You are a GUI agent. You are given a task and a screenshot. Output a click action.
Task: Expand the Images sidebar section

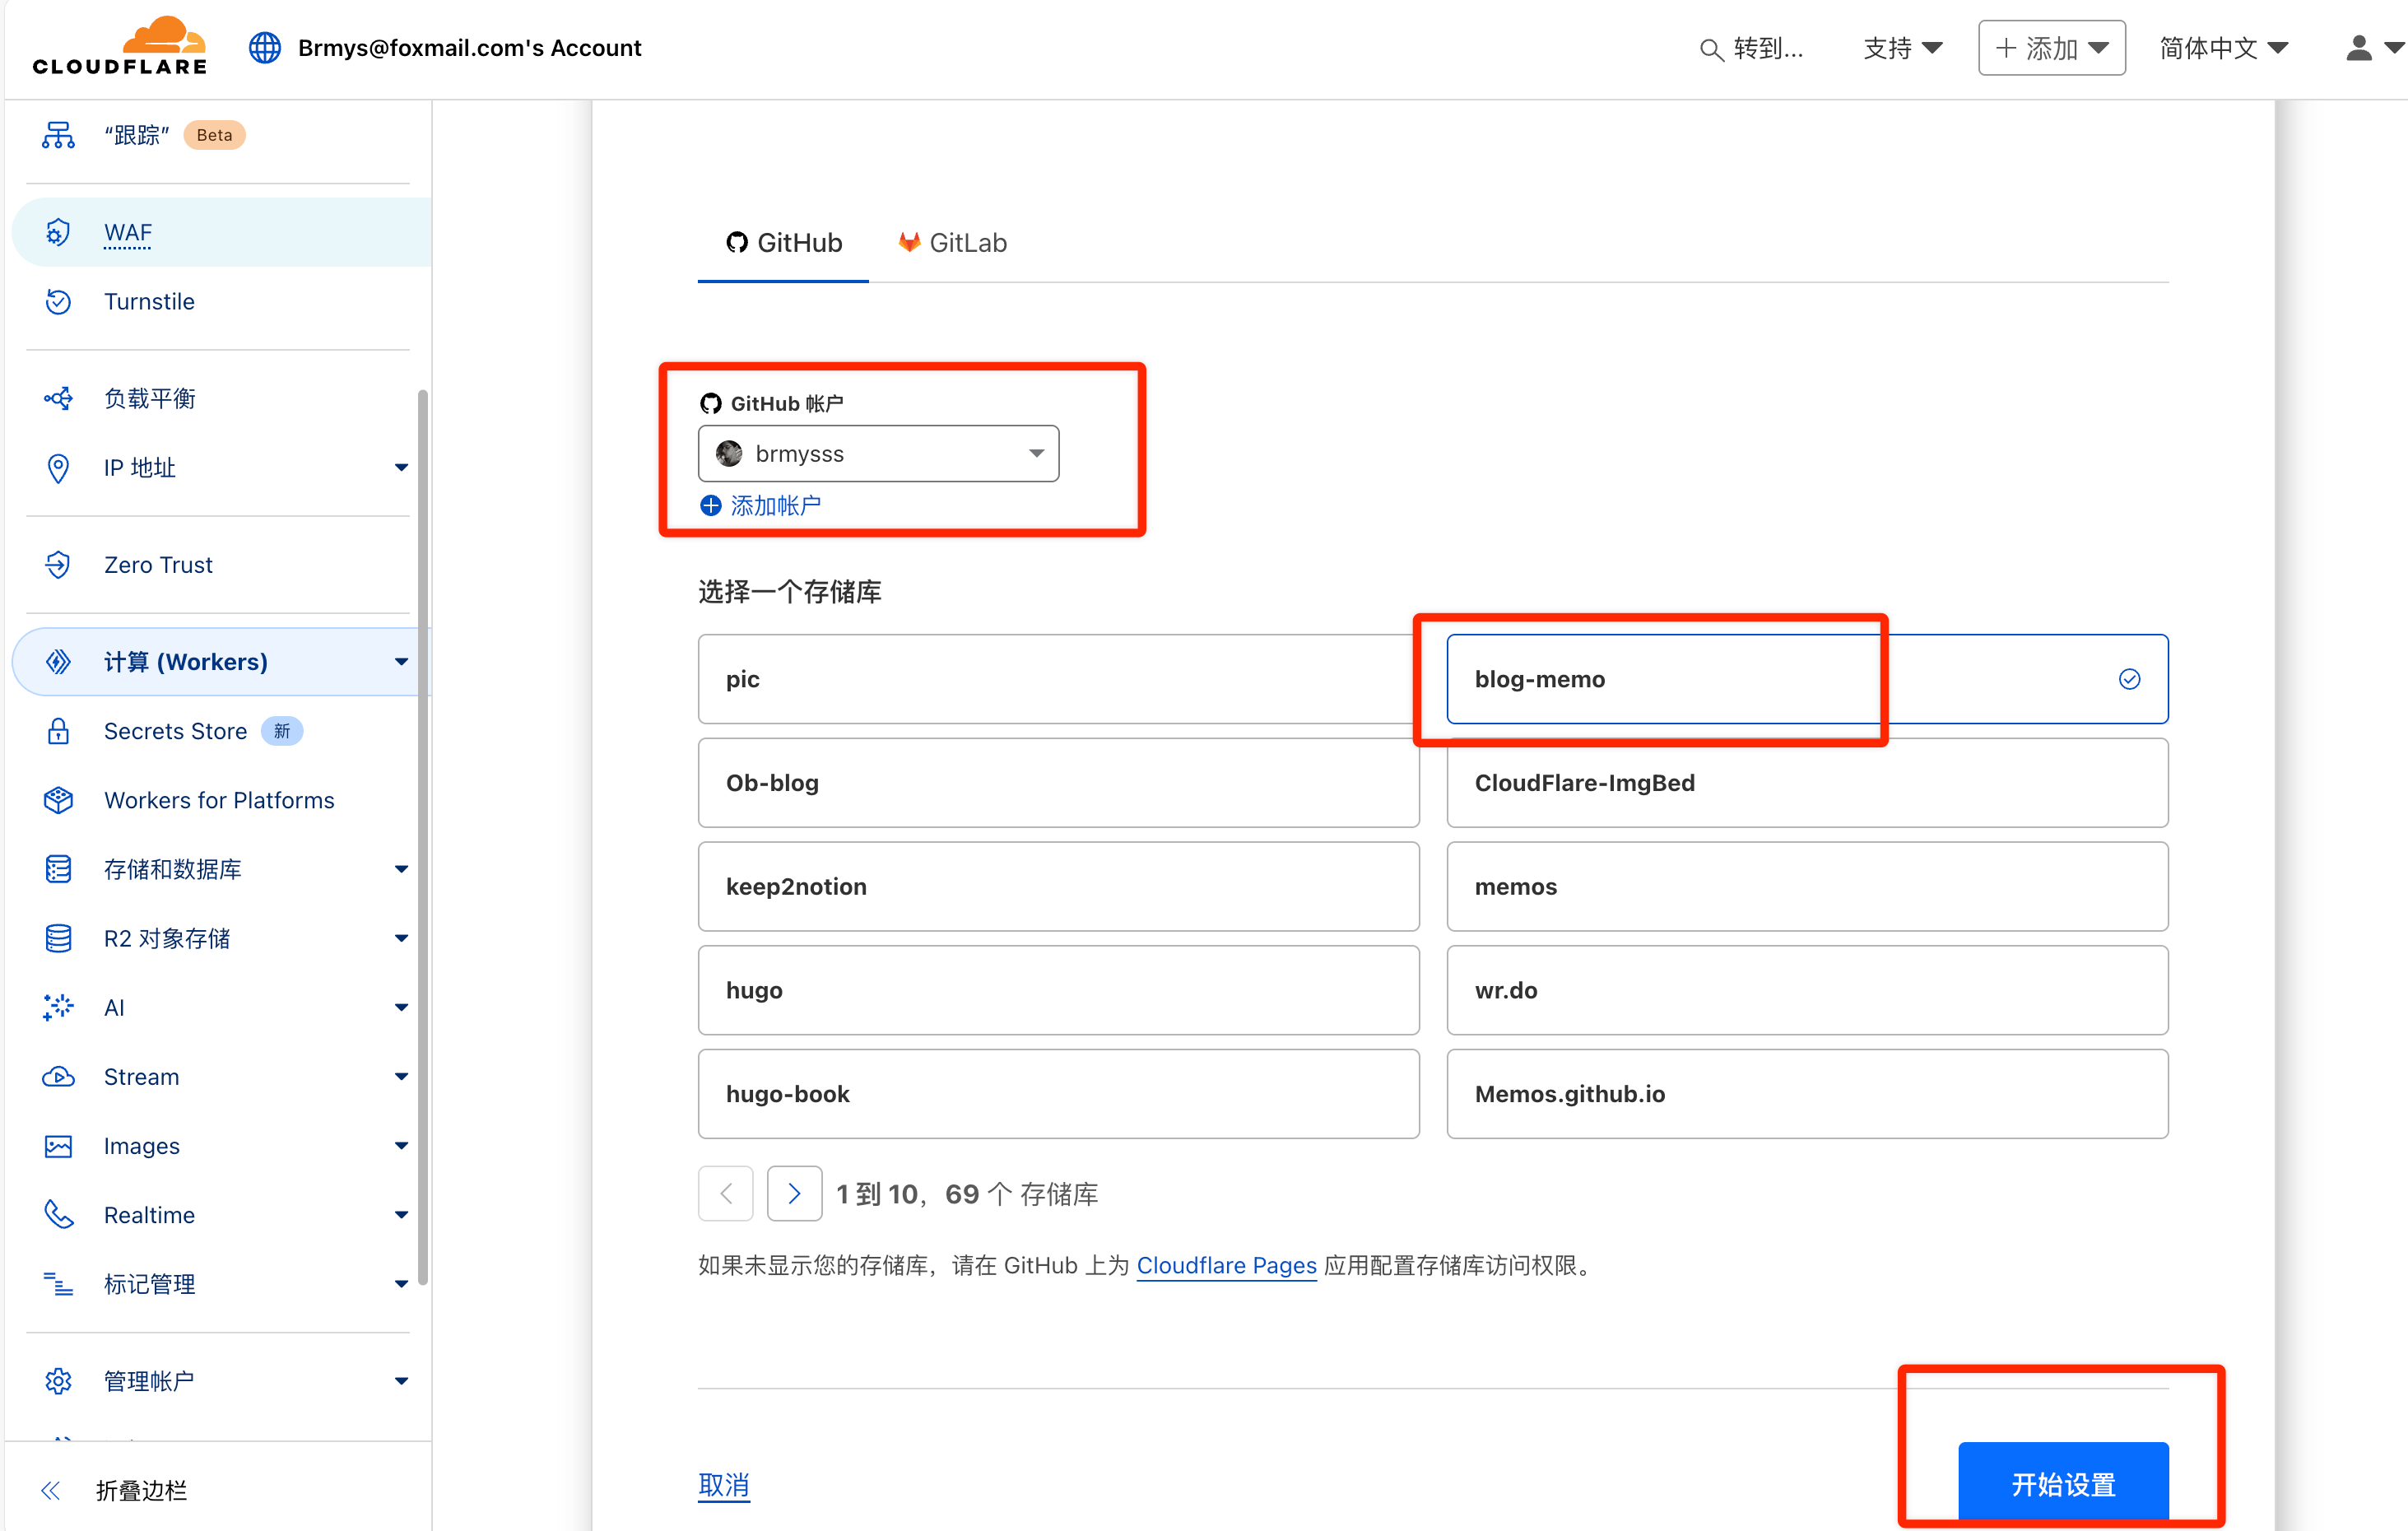pos(401,1145)
